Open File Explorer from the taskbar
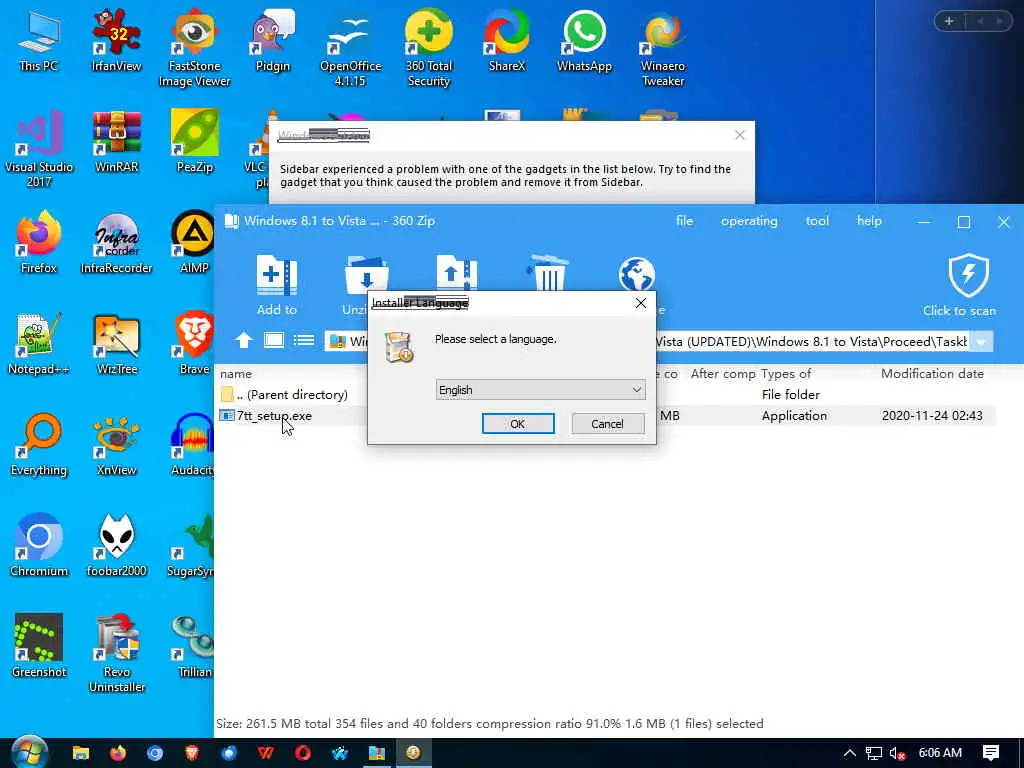Screen dimensions: 1024x768 pos(80,753)
